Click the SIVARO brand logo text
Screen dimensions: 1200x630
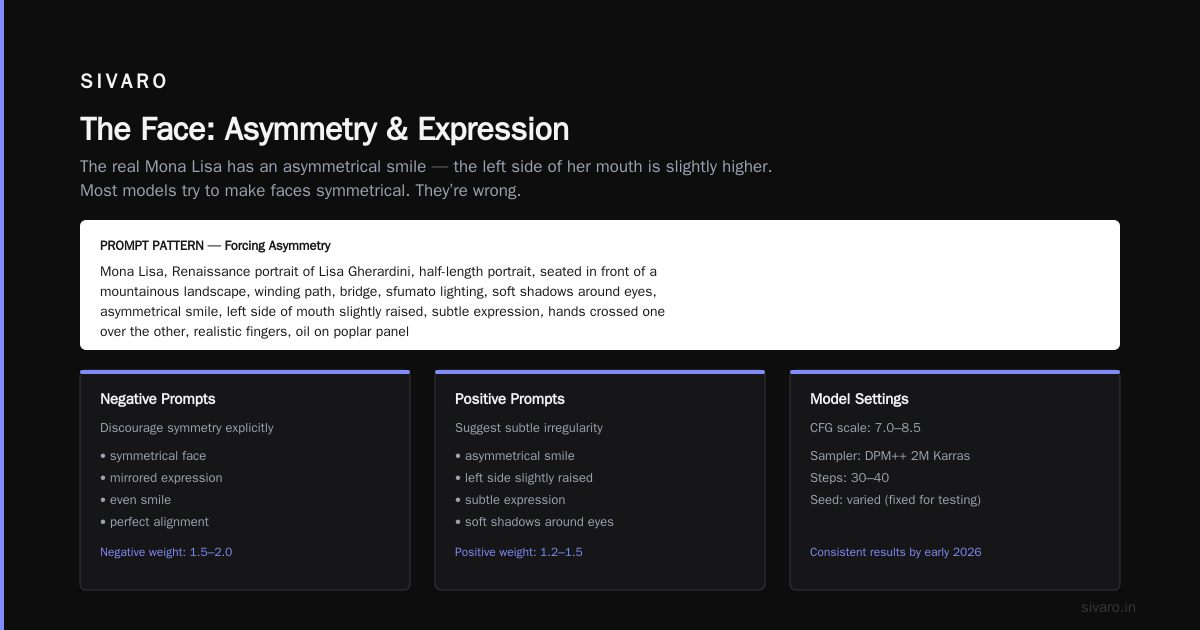pos(124,82)
